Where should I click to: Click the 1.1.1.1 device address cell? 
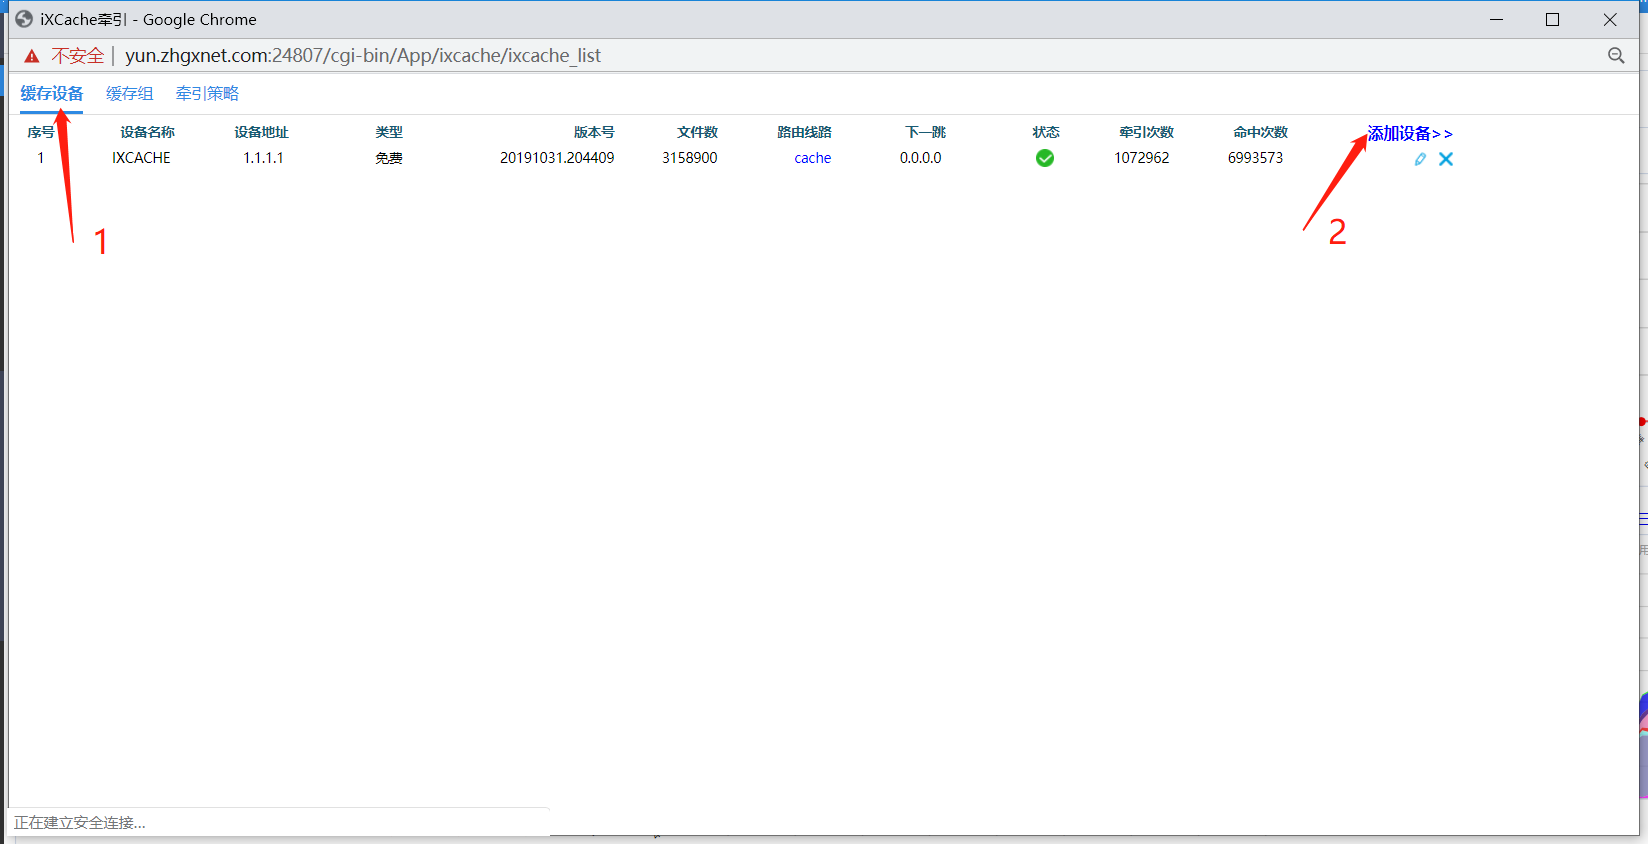coord(263,158)
